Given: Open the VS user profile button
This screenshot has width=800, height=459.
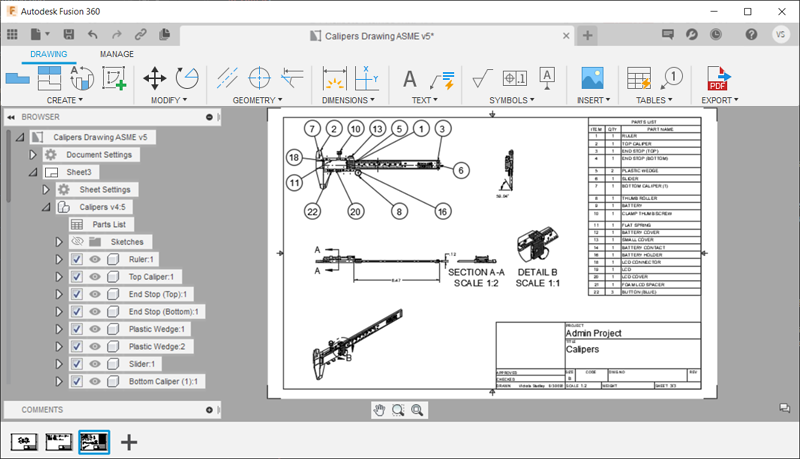Looking at the screenshot, I should [x=780, y=34].
